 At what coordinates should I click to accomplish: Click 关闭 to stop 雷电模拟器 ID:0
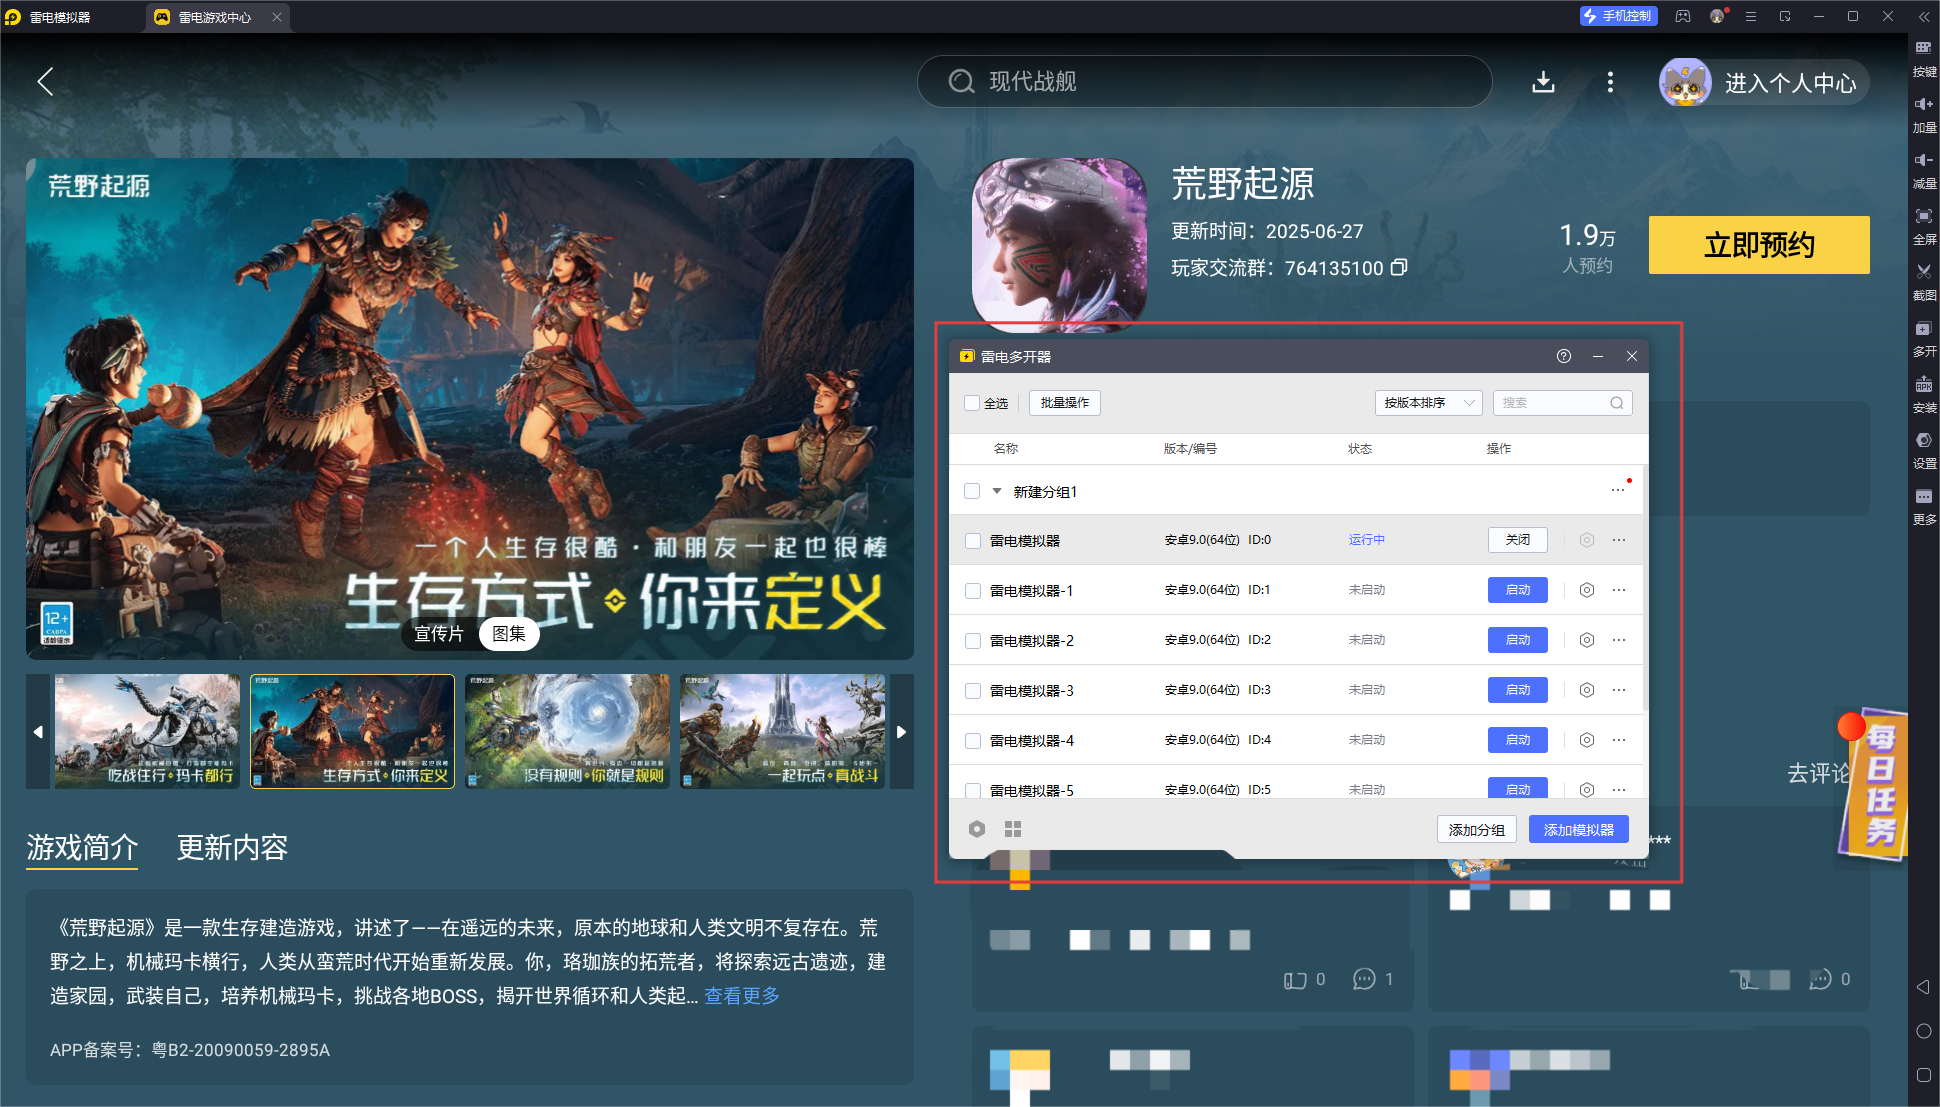coord(1518,540)
